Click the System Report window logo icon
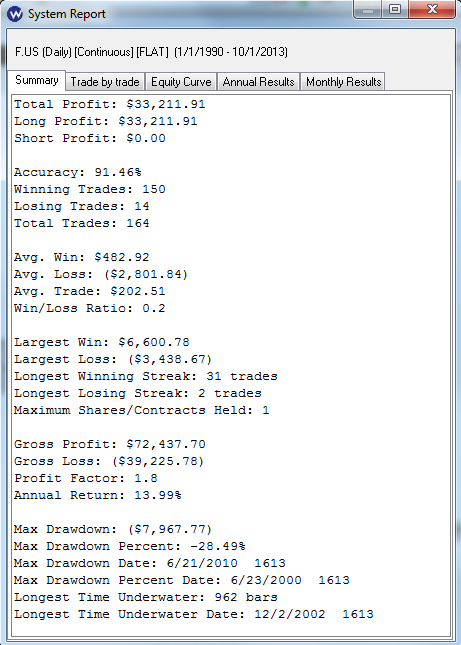 [15, 14]
